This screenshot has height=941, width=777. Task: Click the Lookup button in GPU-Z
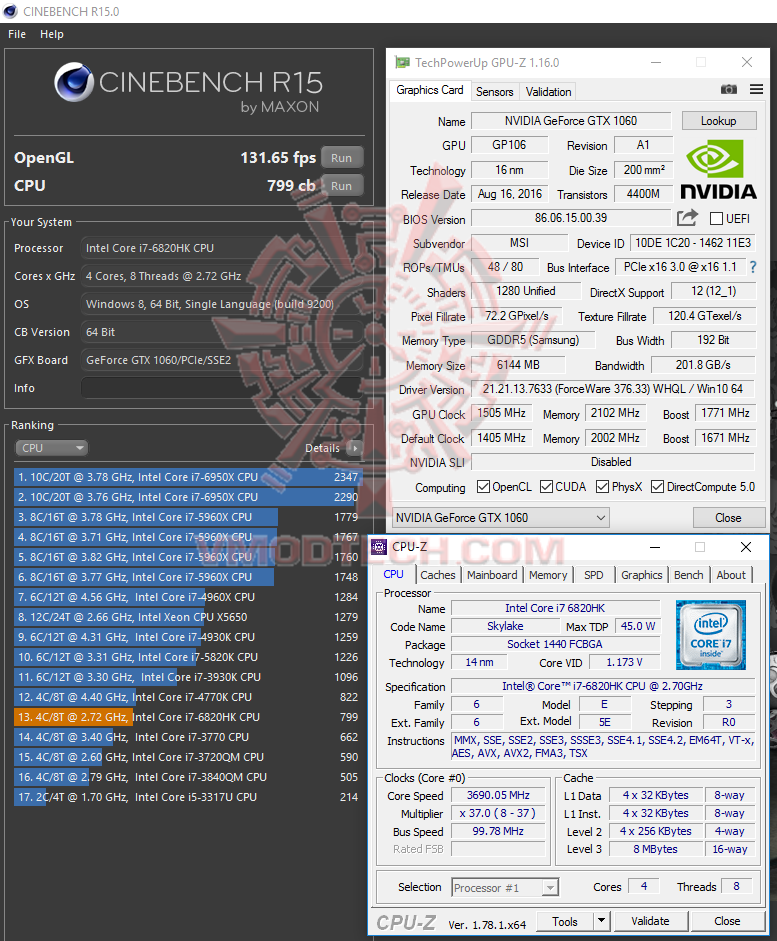point(719,121)
